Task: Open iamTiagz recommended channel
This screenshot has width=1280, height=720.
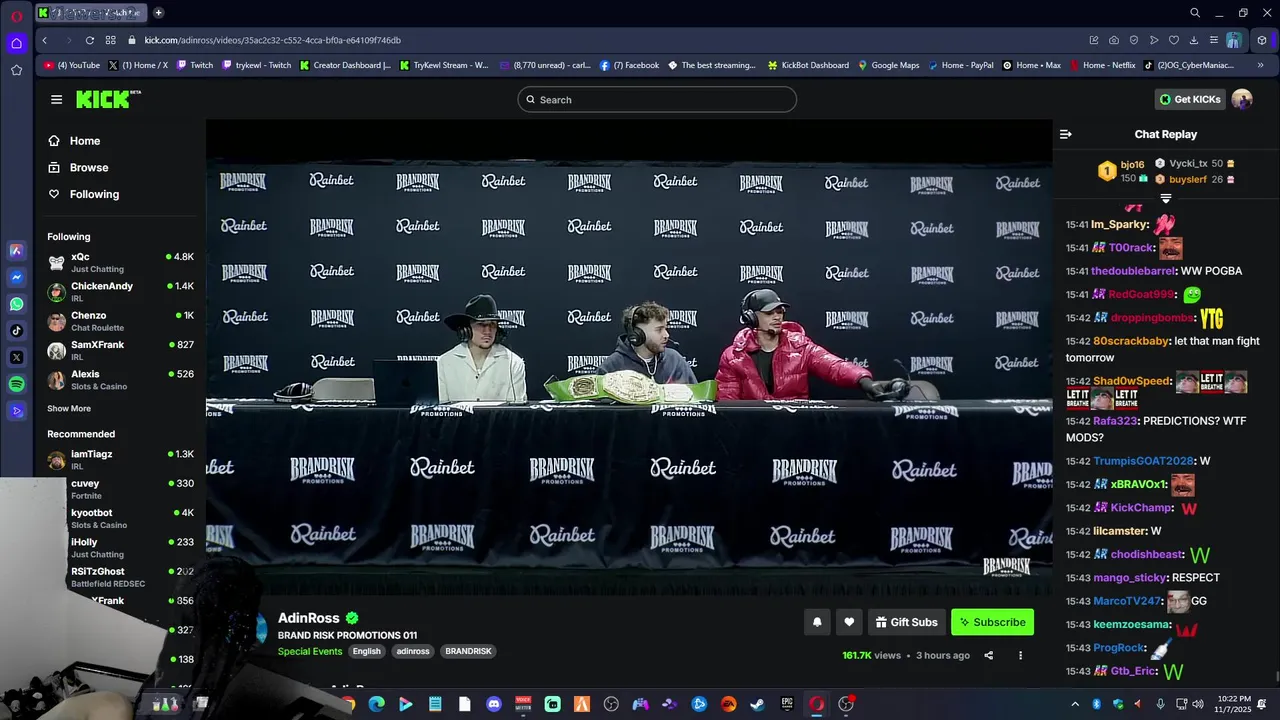Action: click(120, 459)
